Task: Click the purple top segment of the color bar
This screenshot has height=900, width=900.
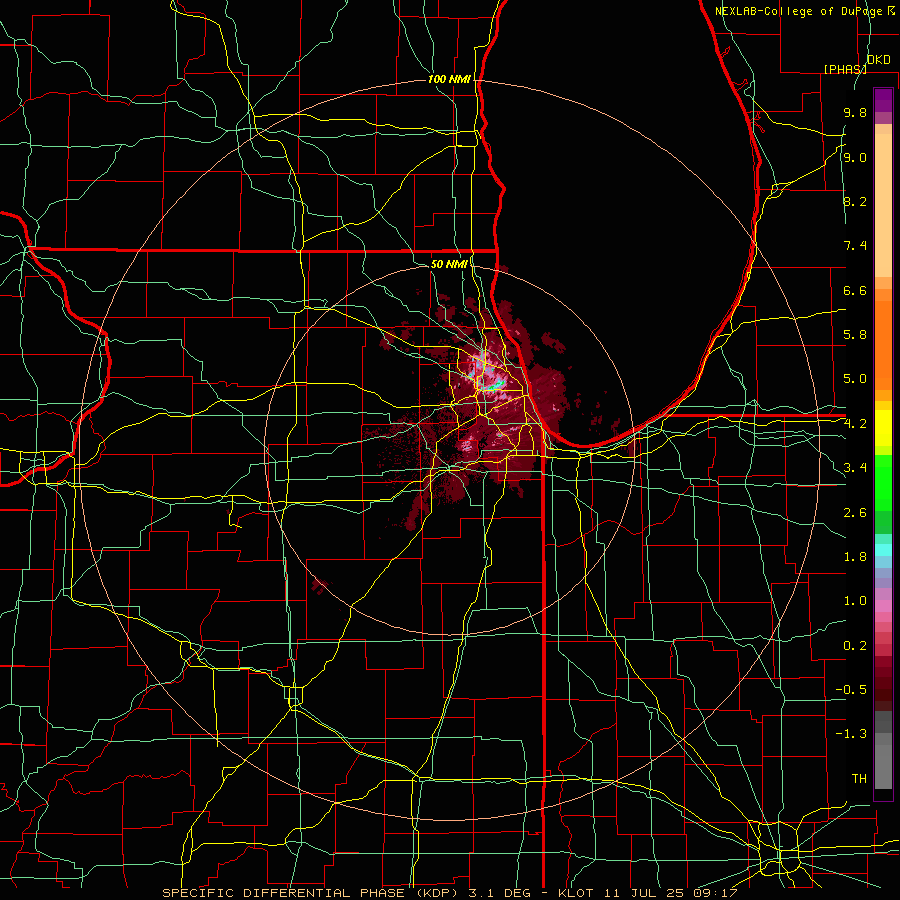Action: click(883, 100)
